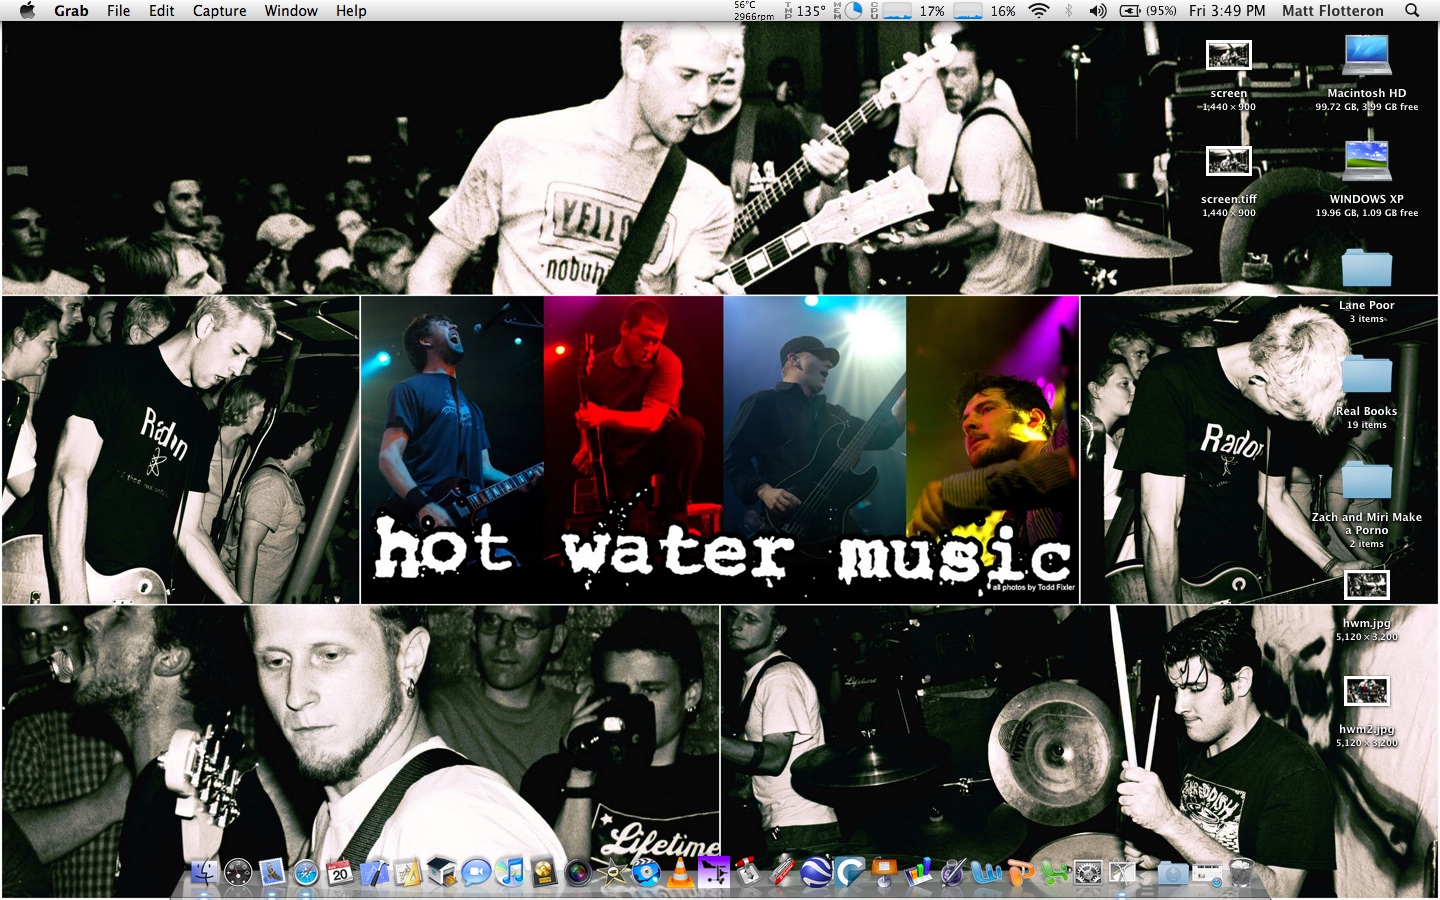
Task: Open the Trash in the dock
Action: (x=1241, y=873)
